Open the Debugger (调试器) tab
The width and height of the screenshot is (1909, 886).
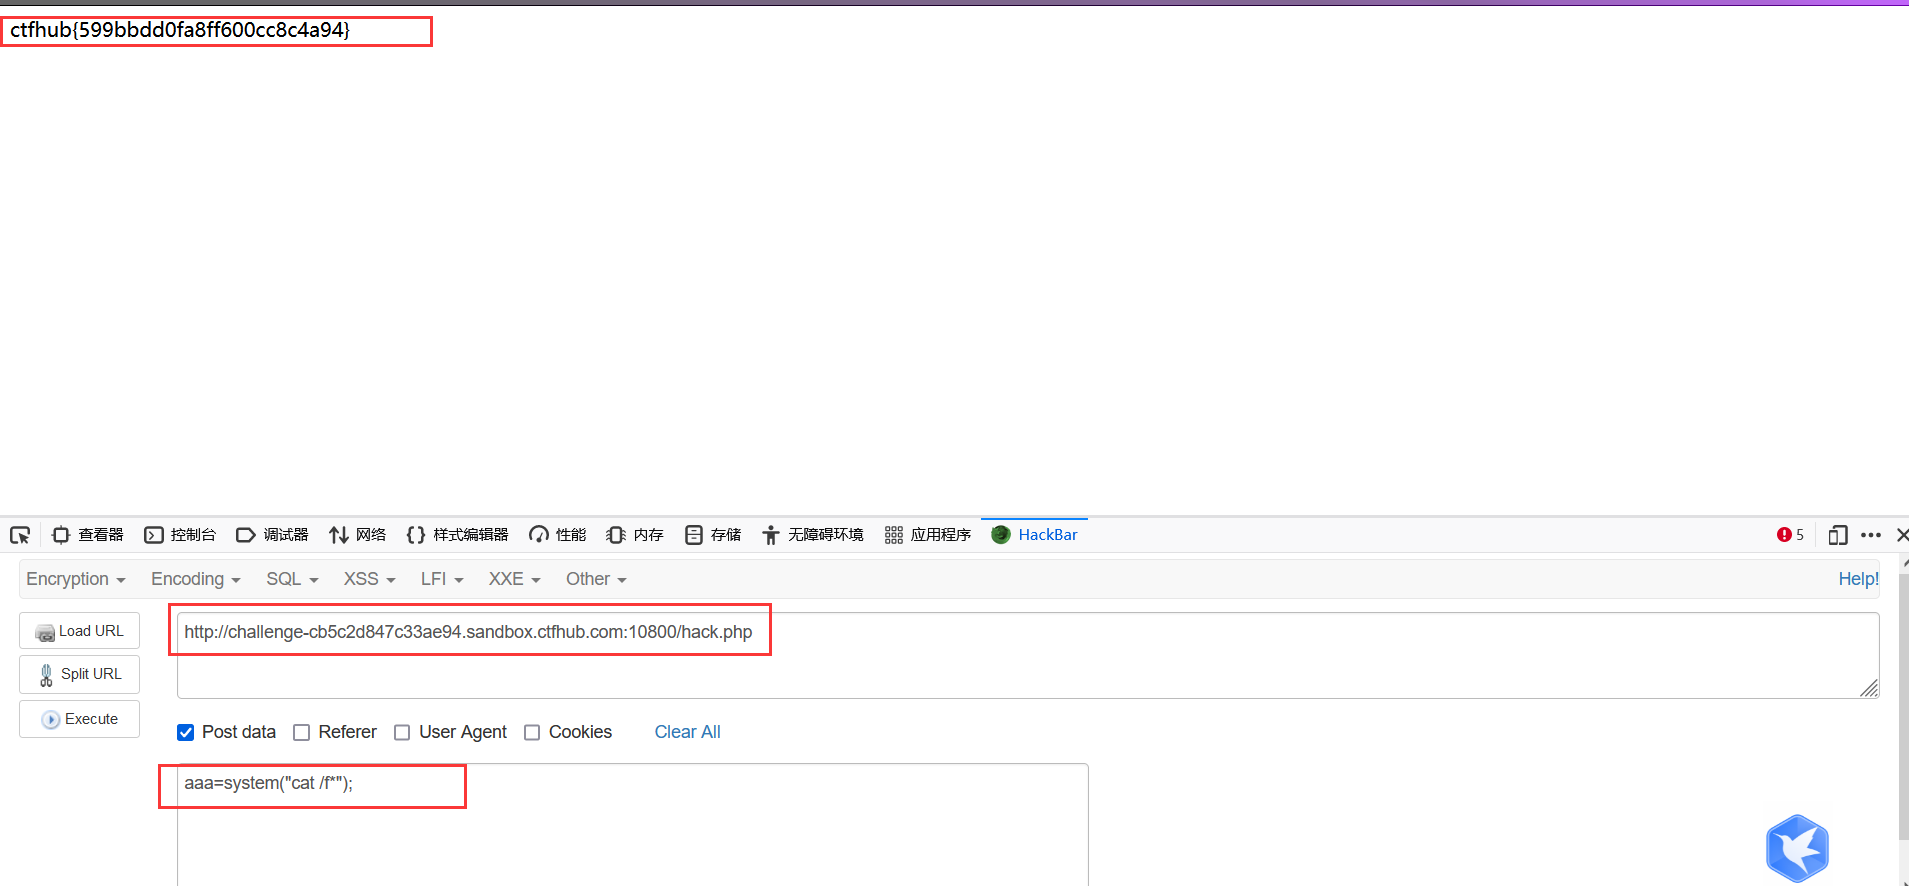point(272,535)
